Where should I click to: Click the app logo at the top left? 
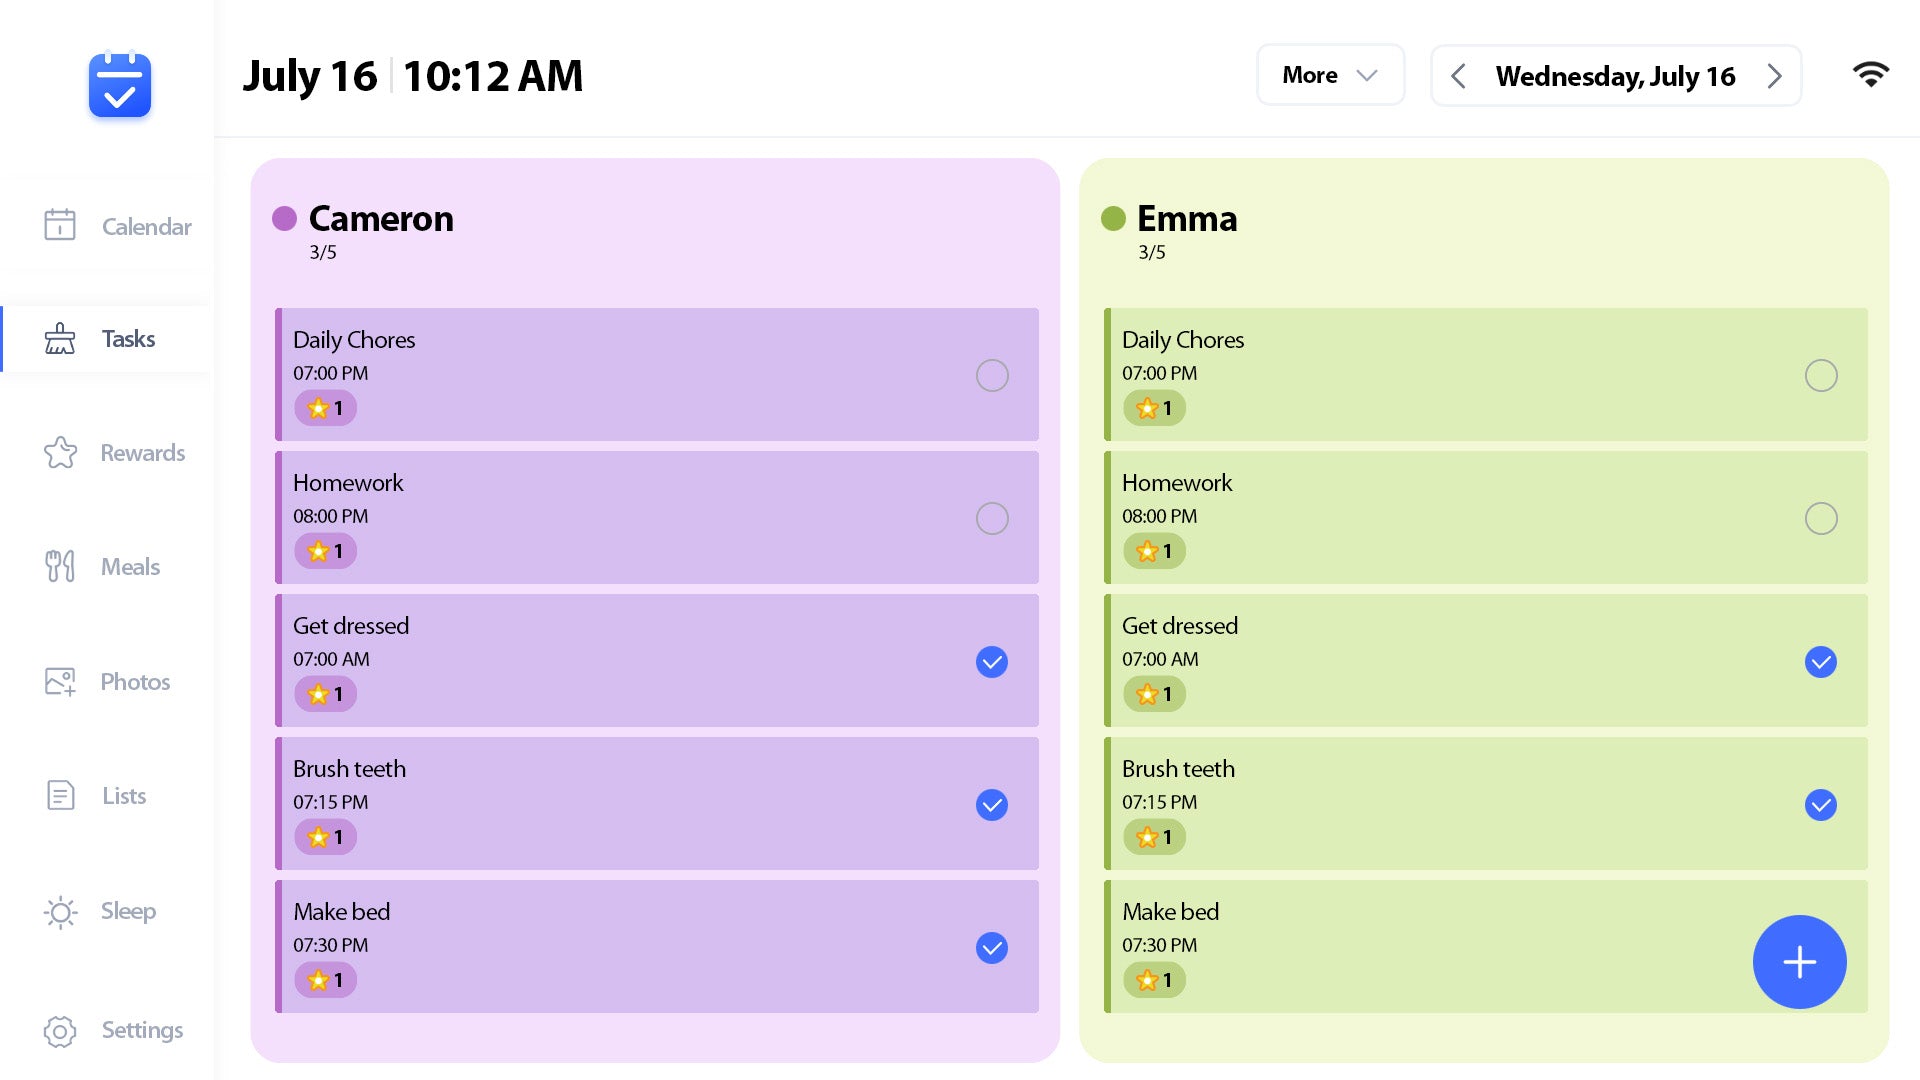tap(119, 86)
